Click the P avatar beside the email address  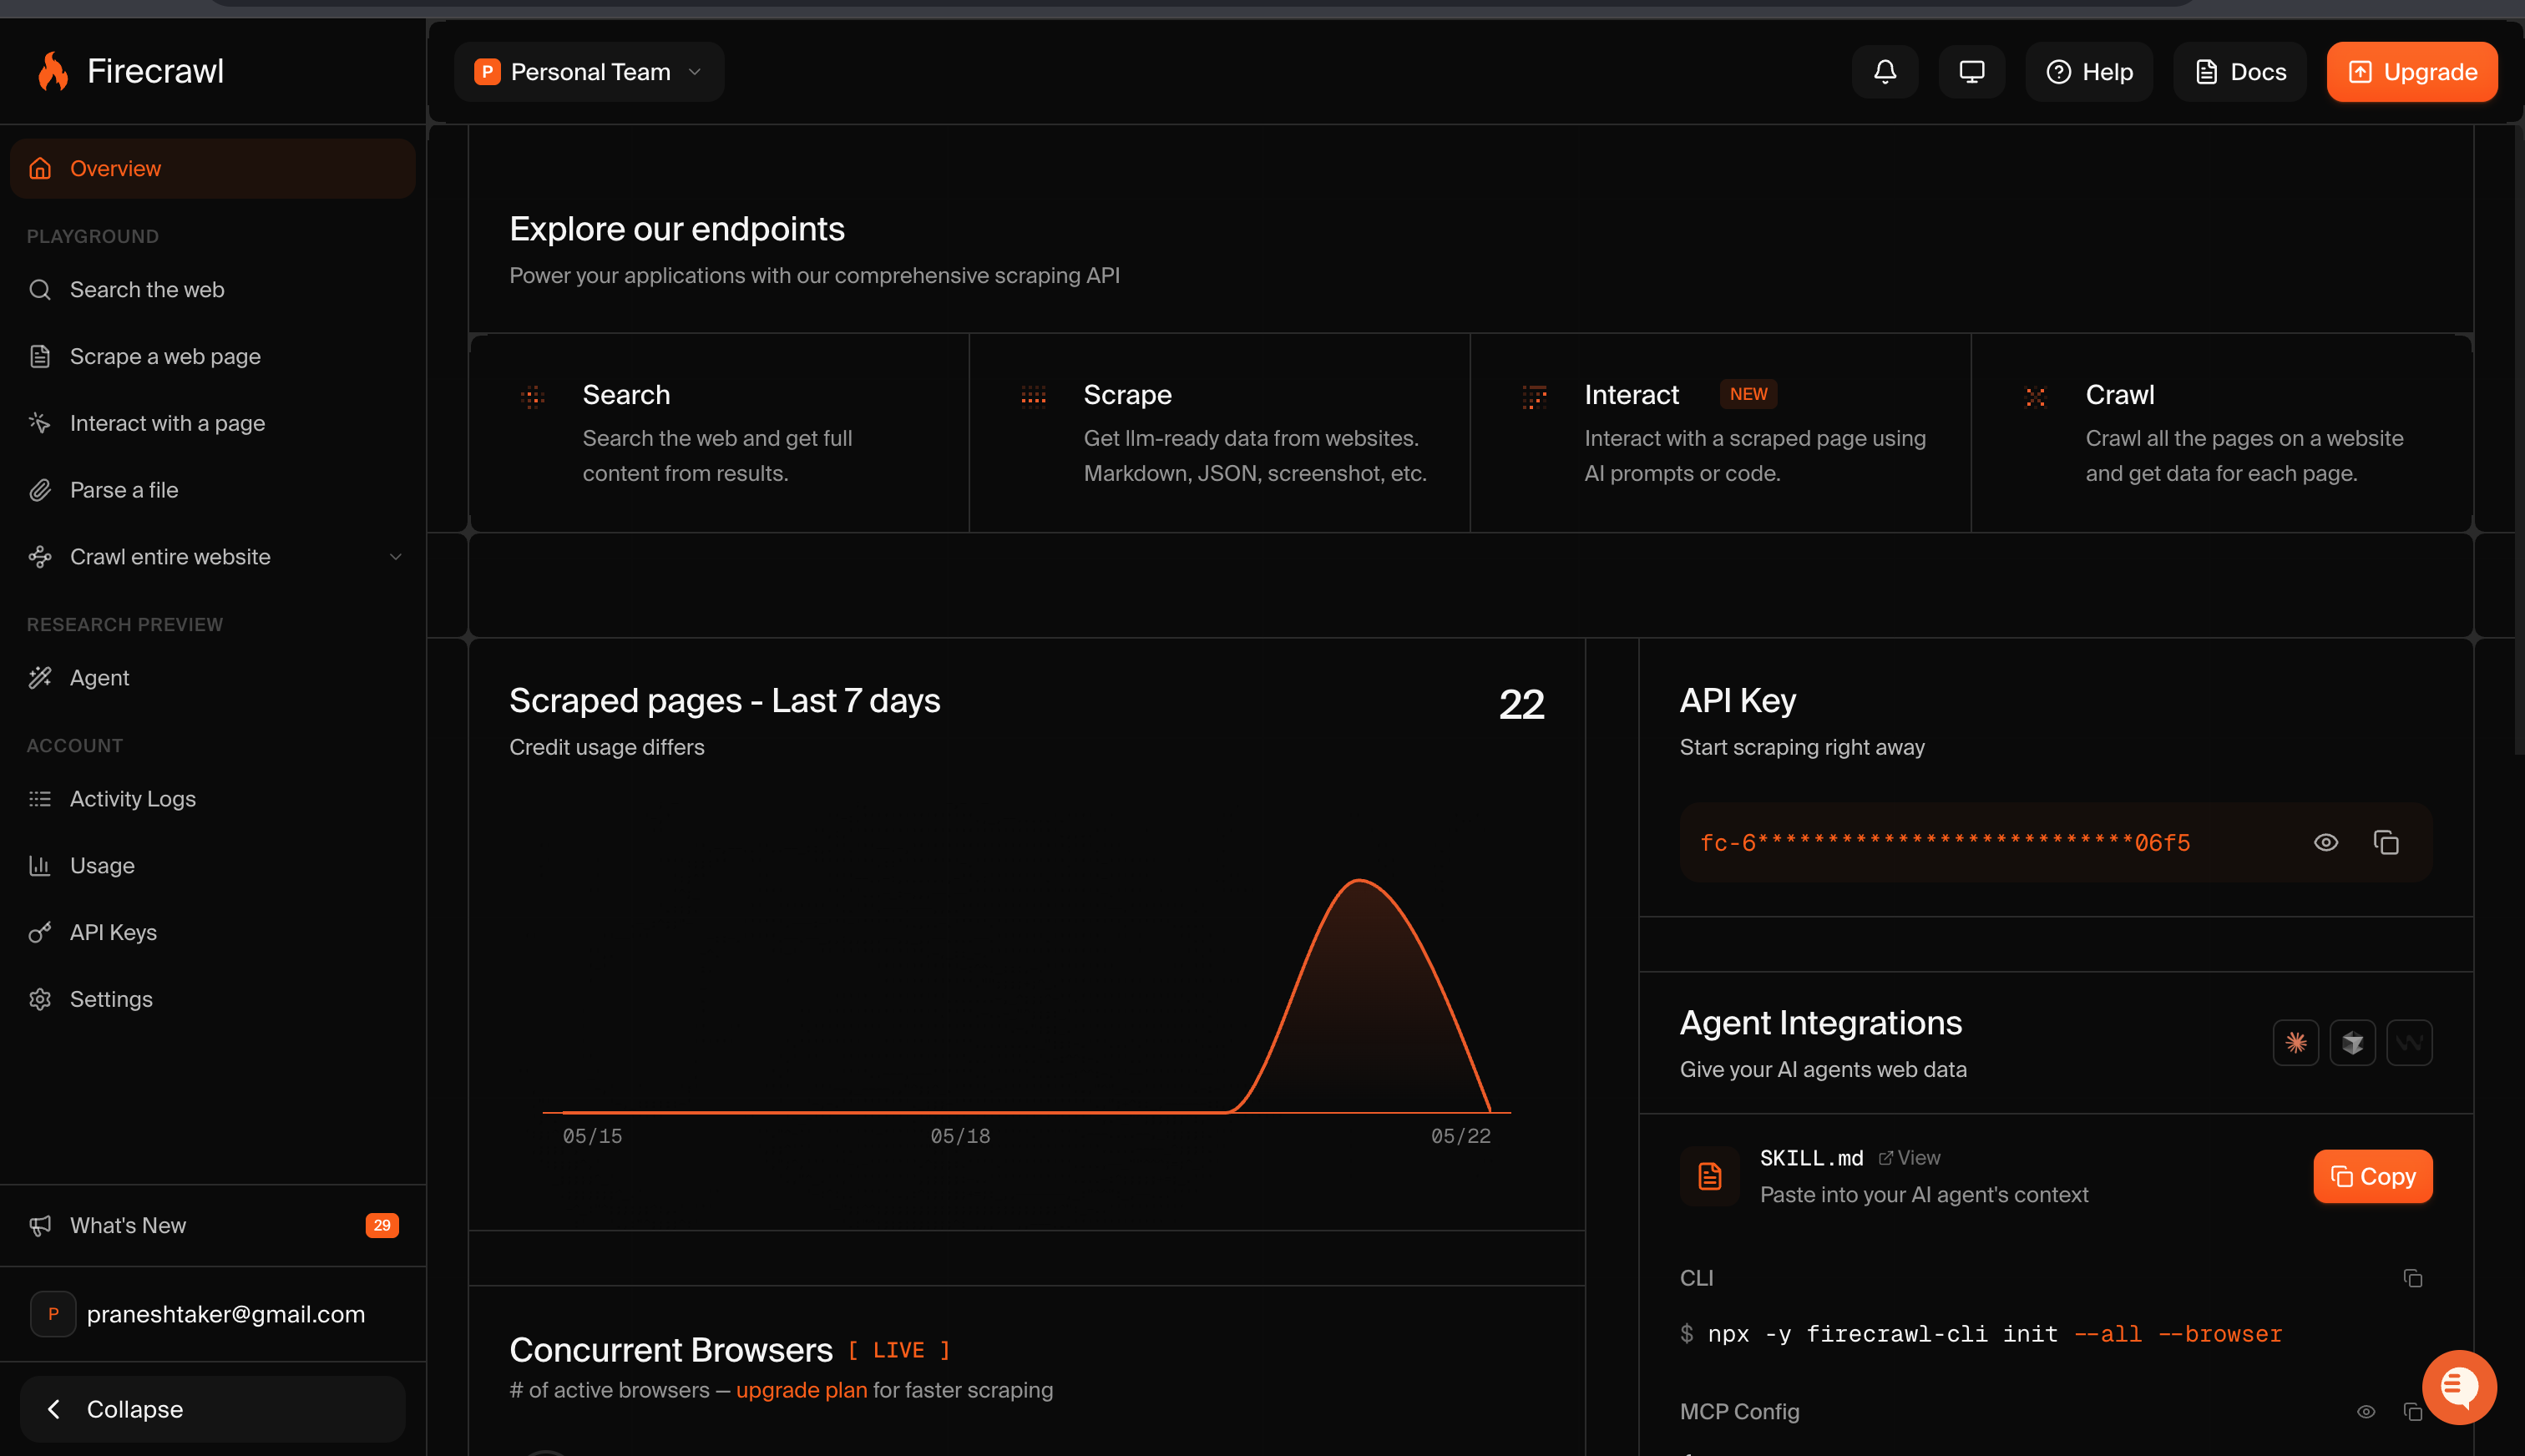click(x=53, y=1314)
